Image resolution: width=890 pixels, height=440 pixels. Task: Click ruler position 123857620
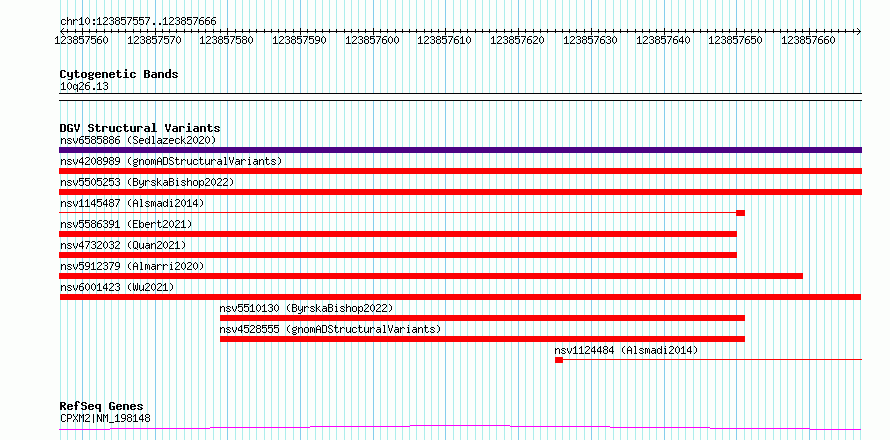pyautogui.click(x=517, y=40)
